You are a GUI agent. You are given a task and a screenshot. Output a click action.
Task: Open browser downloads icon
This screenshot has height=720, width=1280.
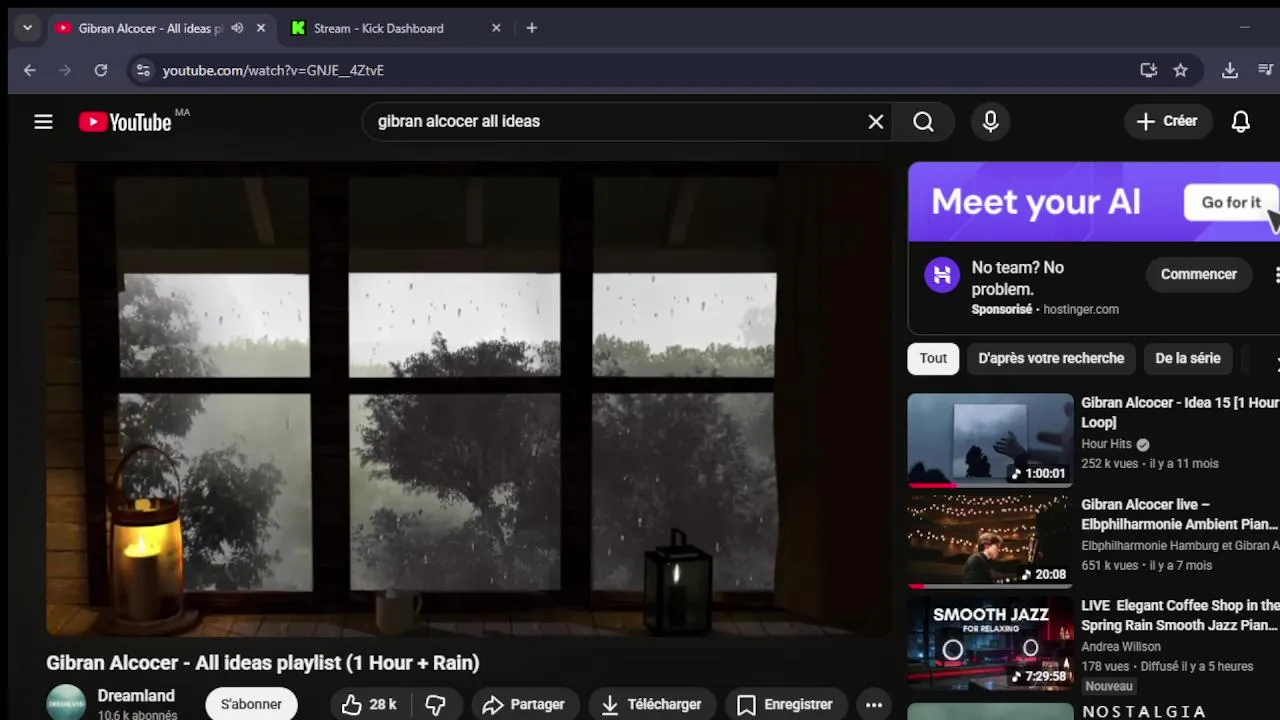point(1230,70)
